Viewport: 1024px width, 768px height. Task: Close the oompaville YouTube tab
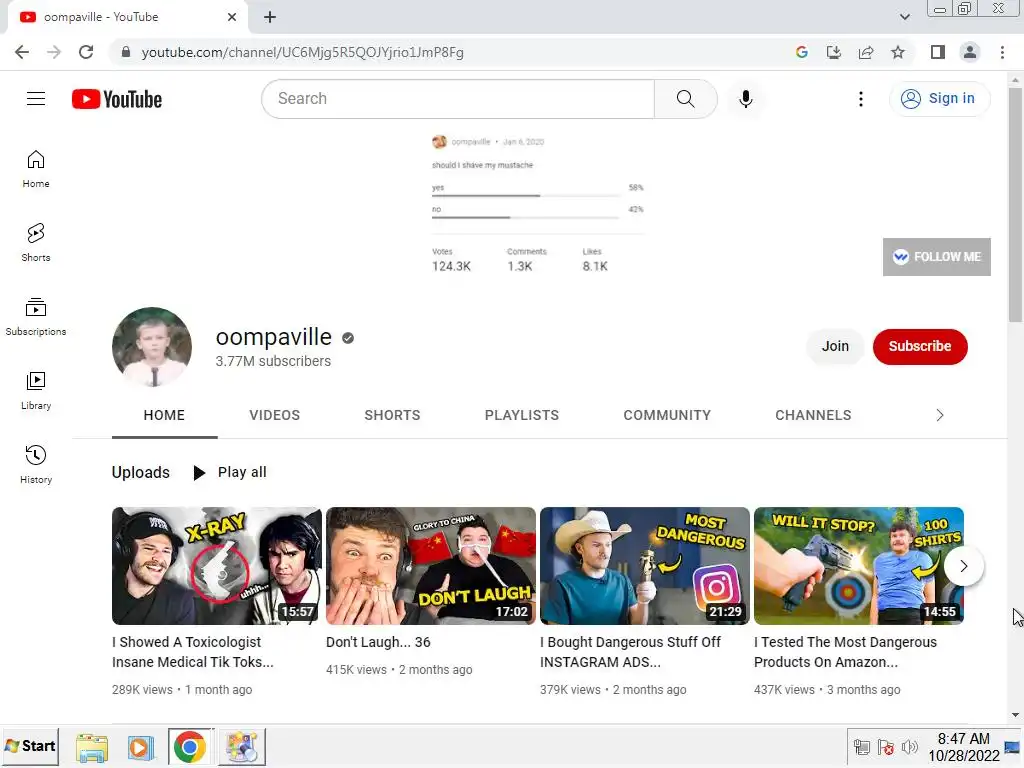coord(232,17)
